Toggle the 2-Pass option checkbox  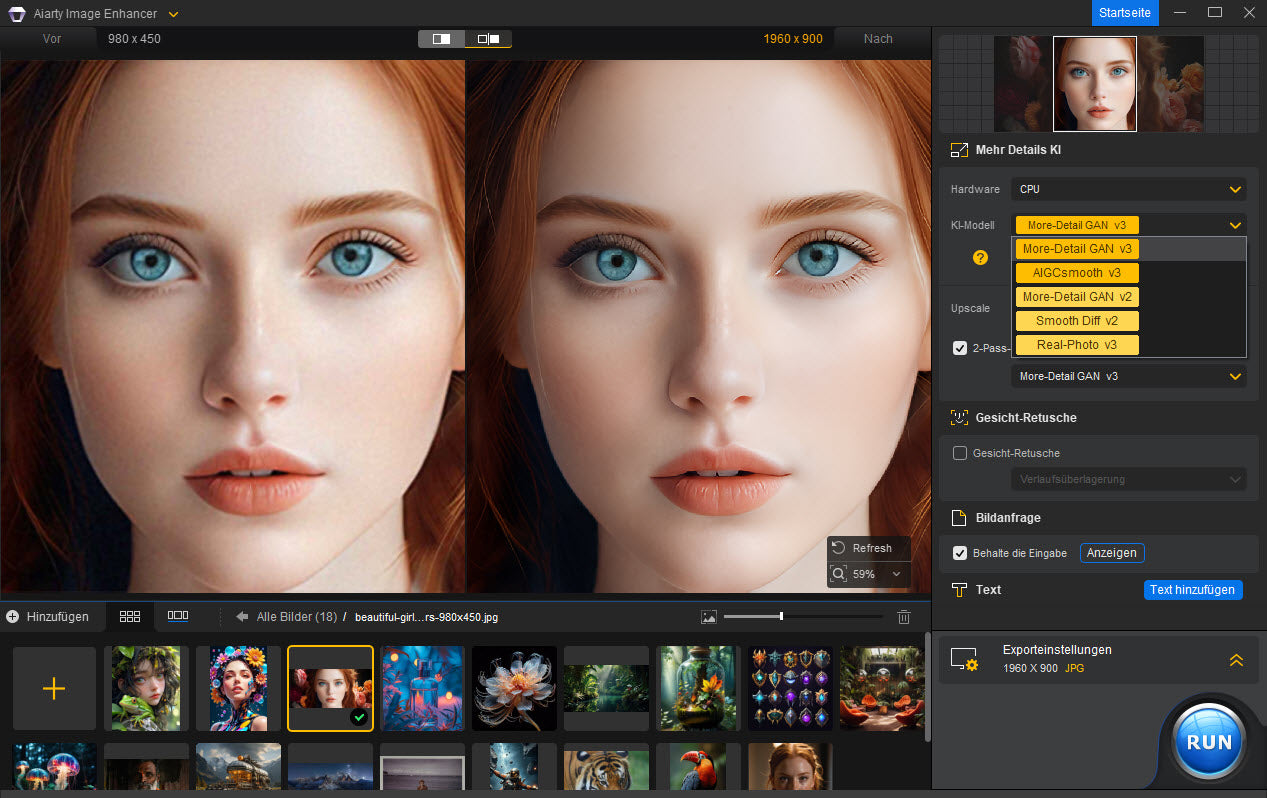(960, 348)
